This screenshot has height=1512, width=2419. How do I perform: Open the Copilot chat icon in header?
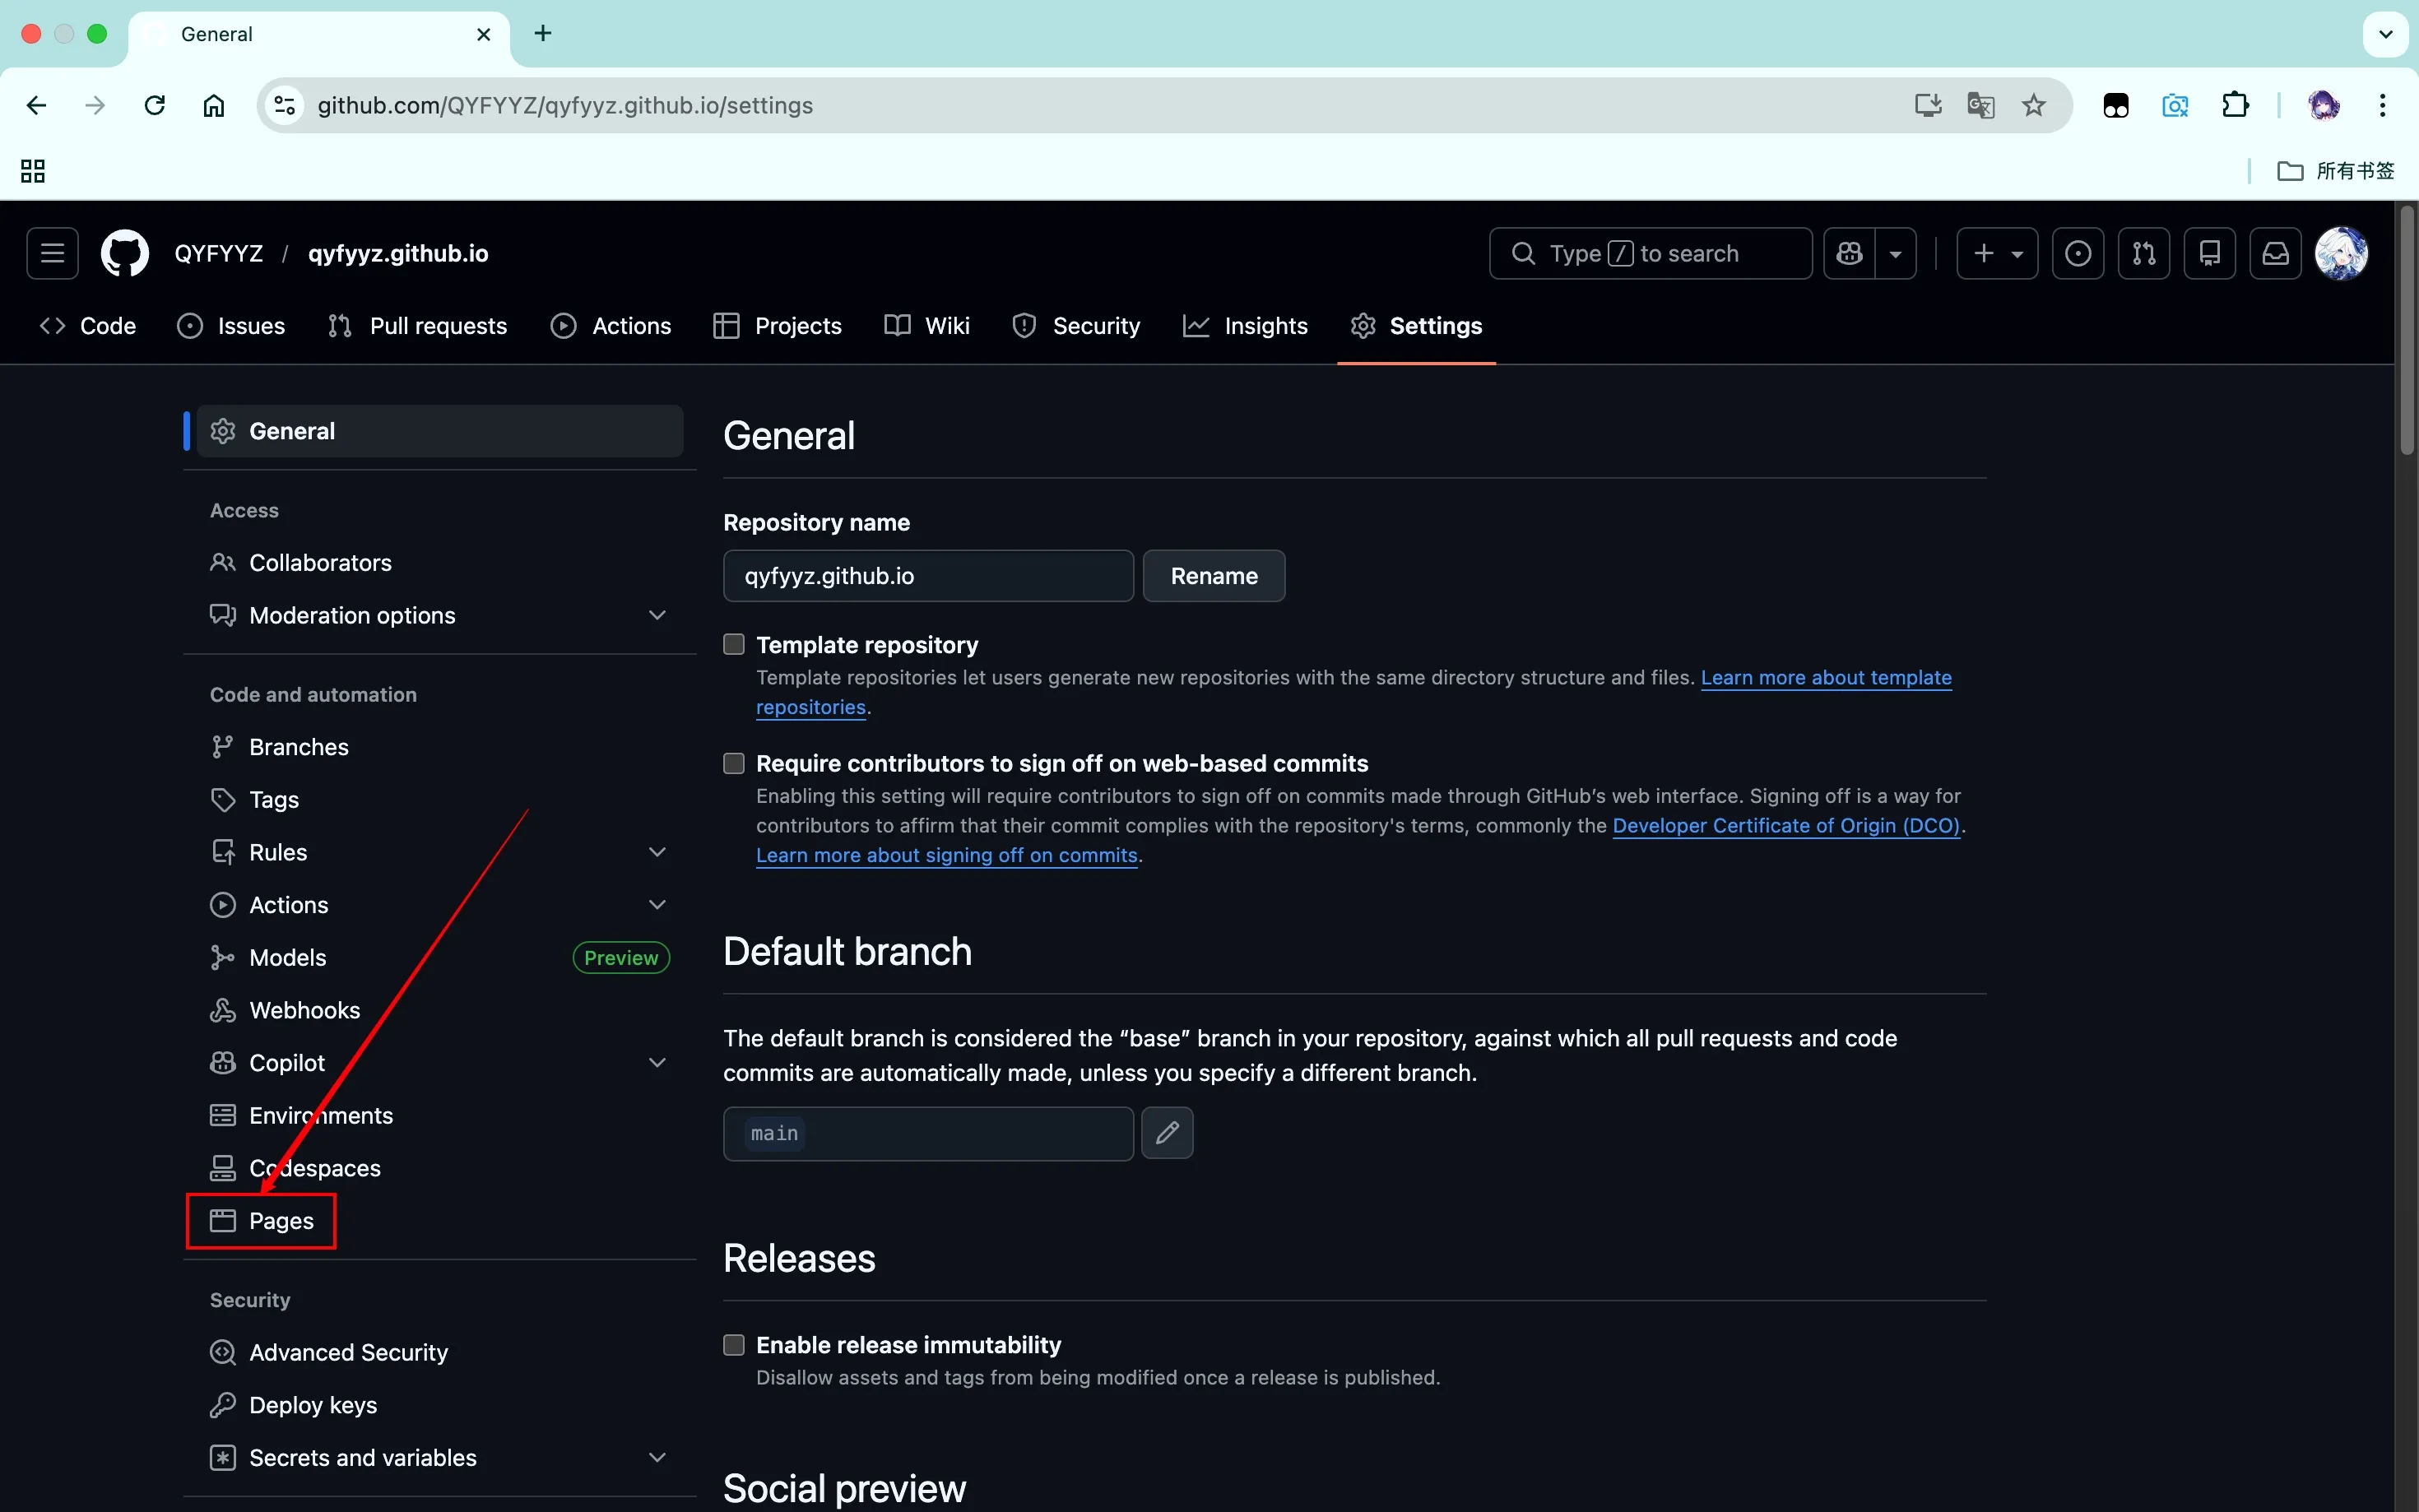pyautogui.click(x=1849, y=254)
